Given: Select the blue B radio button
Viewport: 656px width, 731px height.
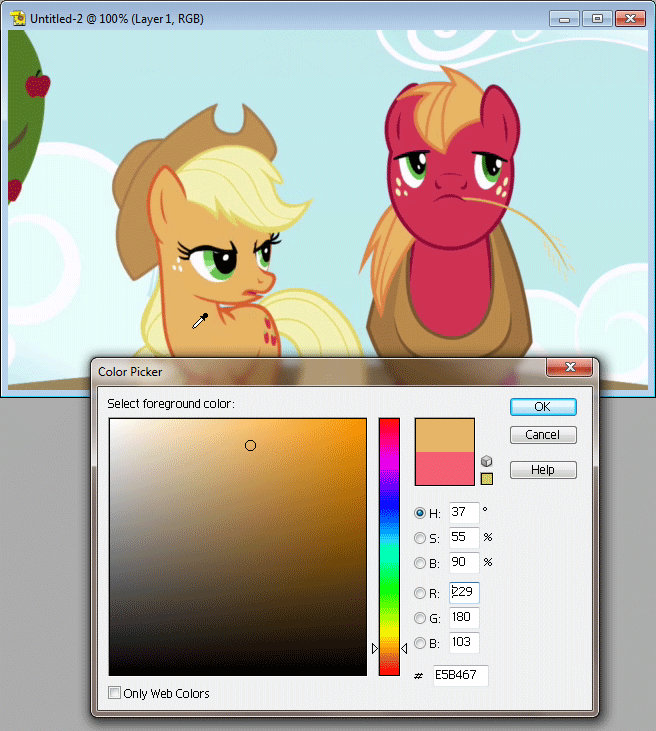Looking at the screenshot, I should 420,643.
